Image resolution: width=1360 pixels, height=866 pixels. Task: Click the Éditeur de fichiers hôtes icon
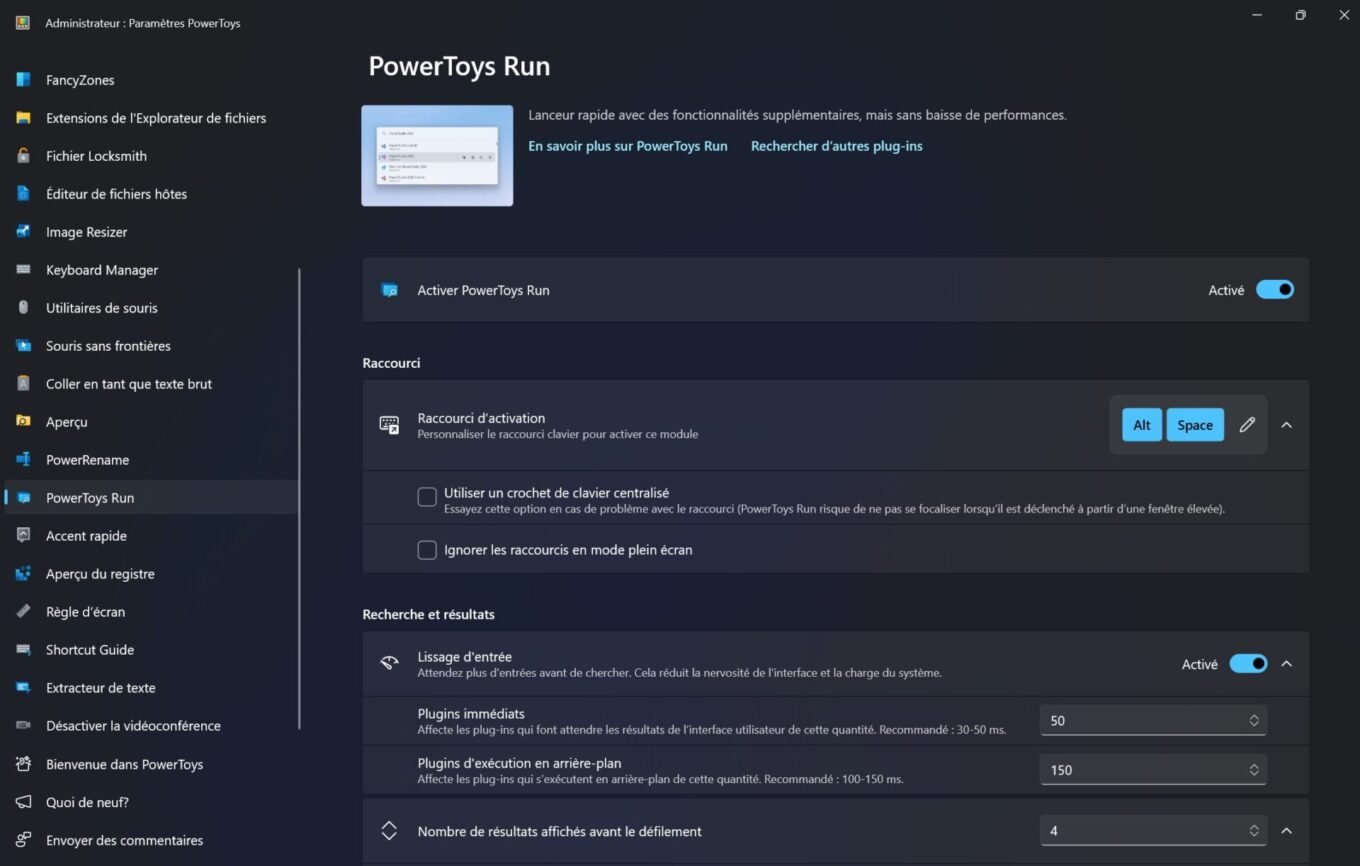(23, 194)
